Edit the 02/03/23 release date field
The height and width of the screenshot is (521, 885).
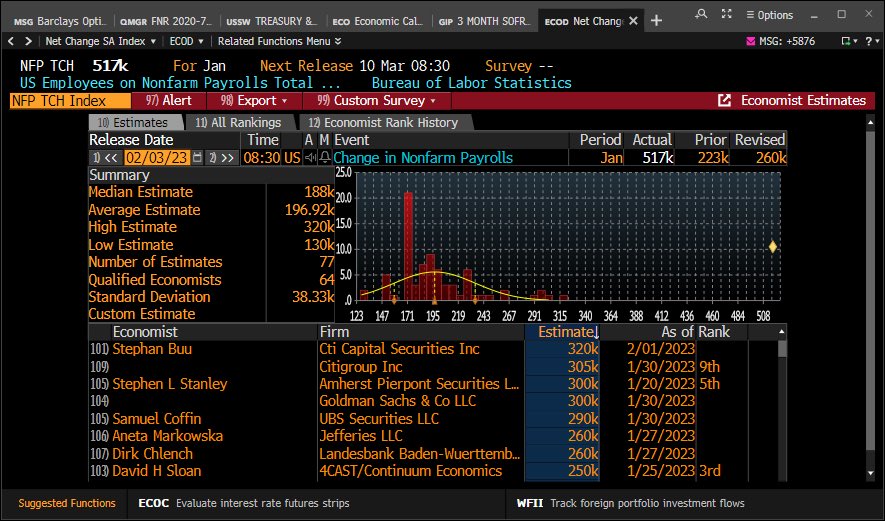[x=156, y=157]
